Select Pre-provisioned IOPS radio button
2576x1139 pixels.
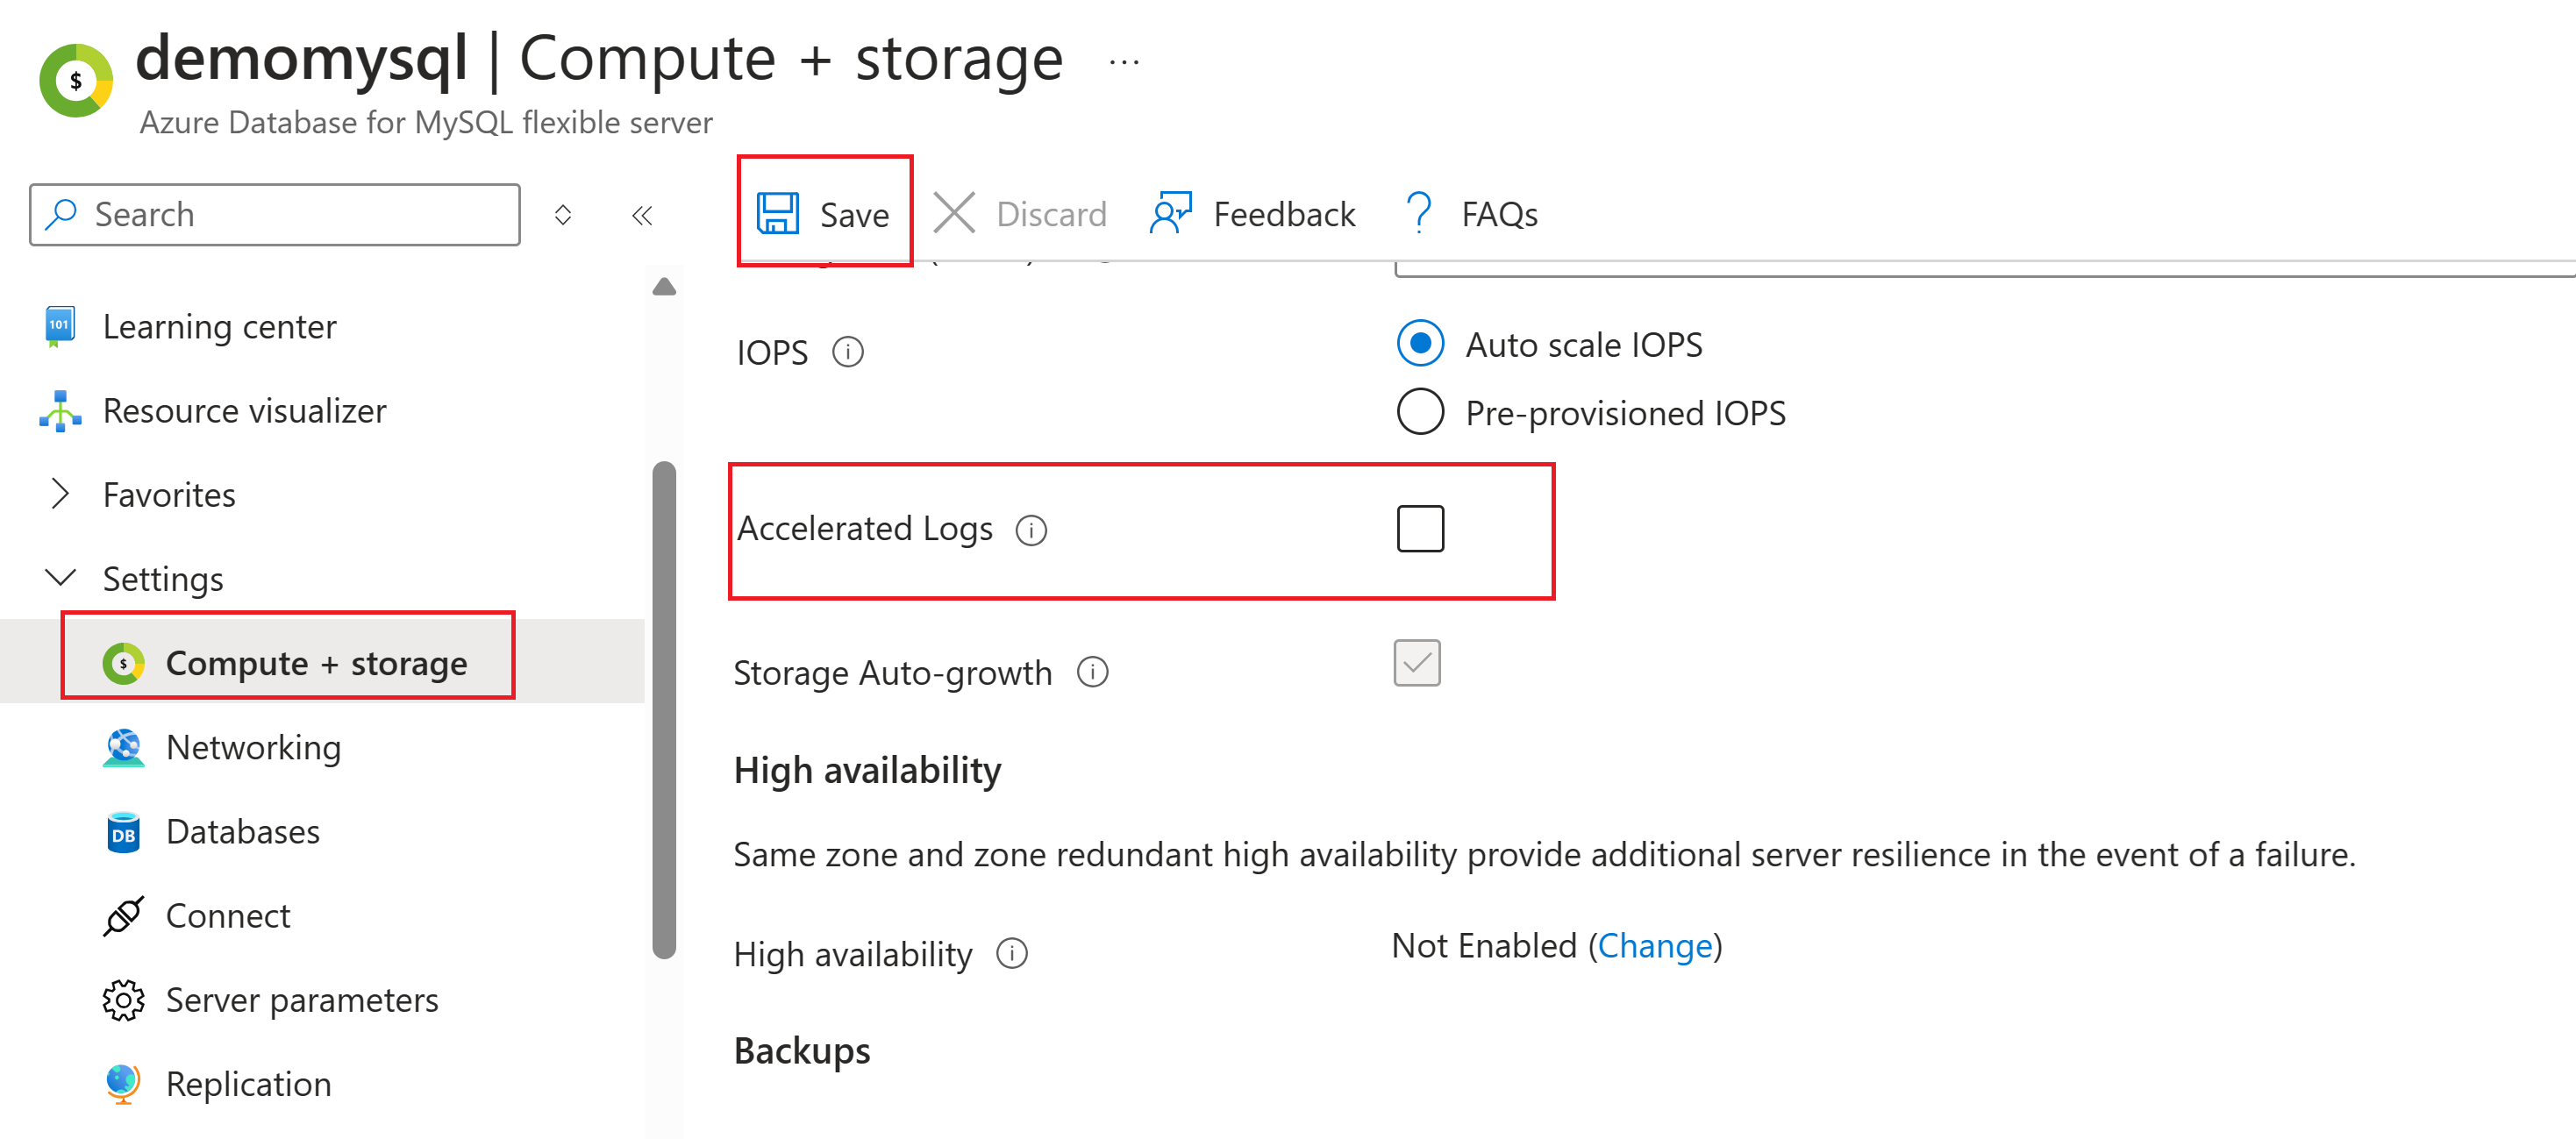[x=1419, y=412]
